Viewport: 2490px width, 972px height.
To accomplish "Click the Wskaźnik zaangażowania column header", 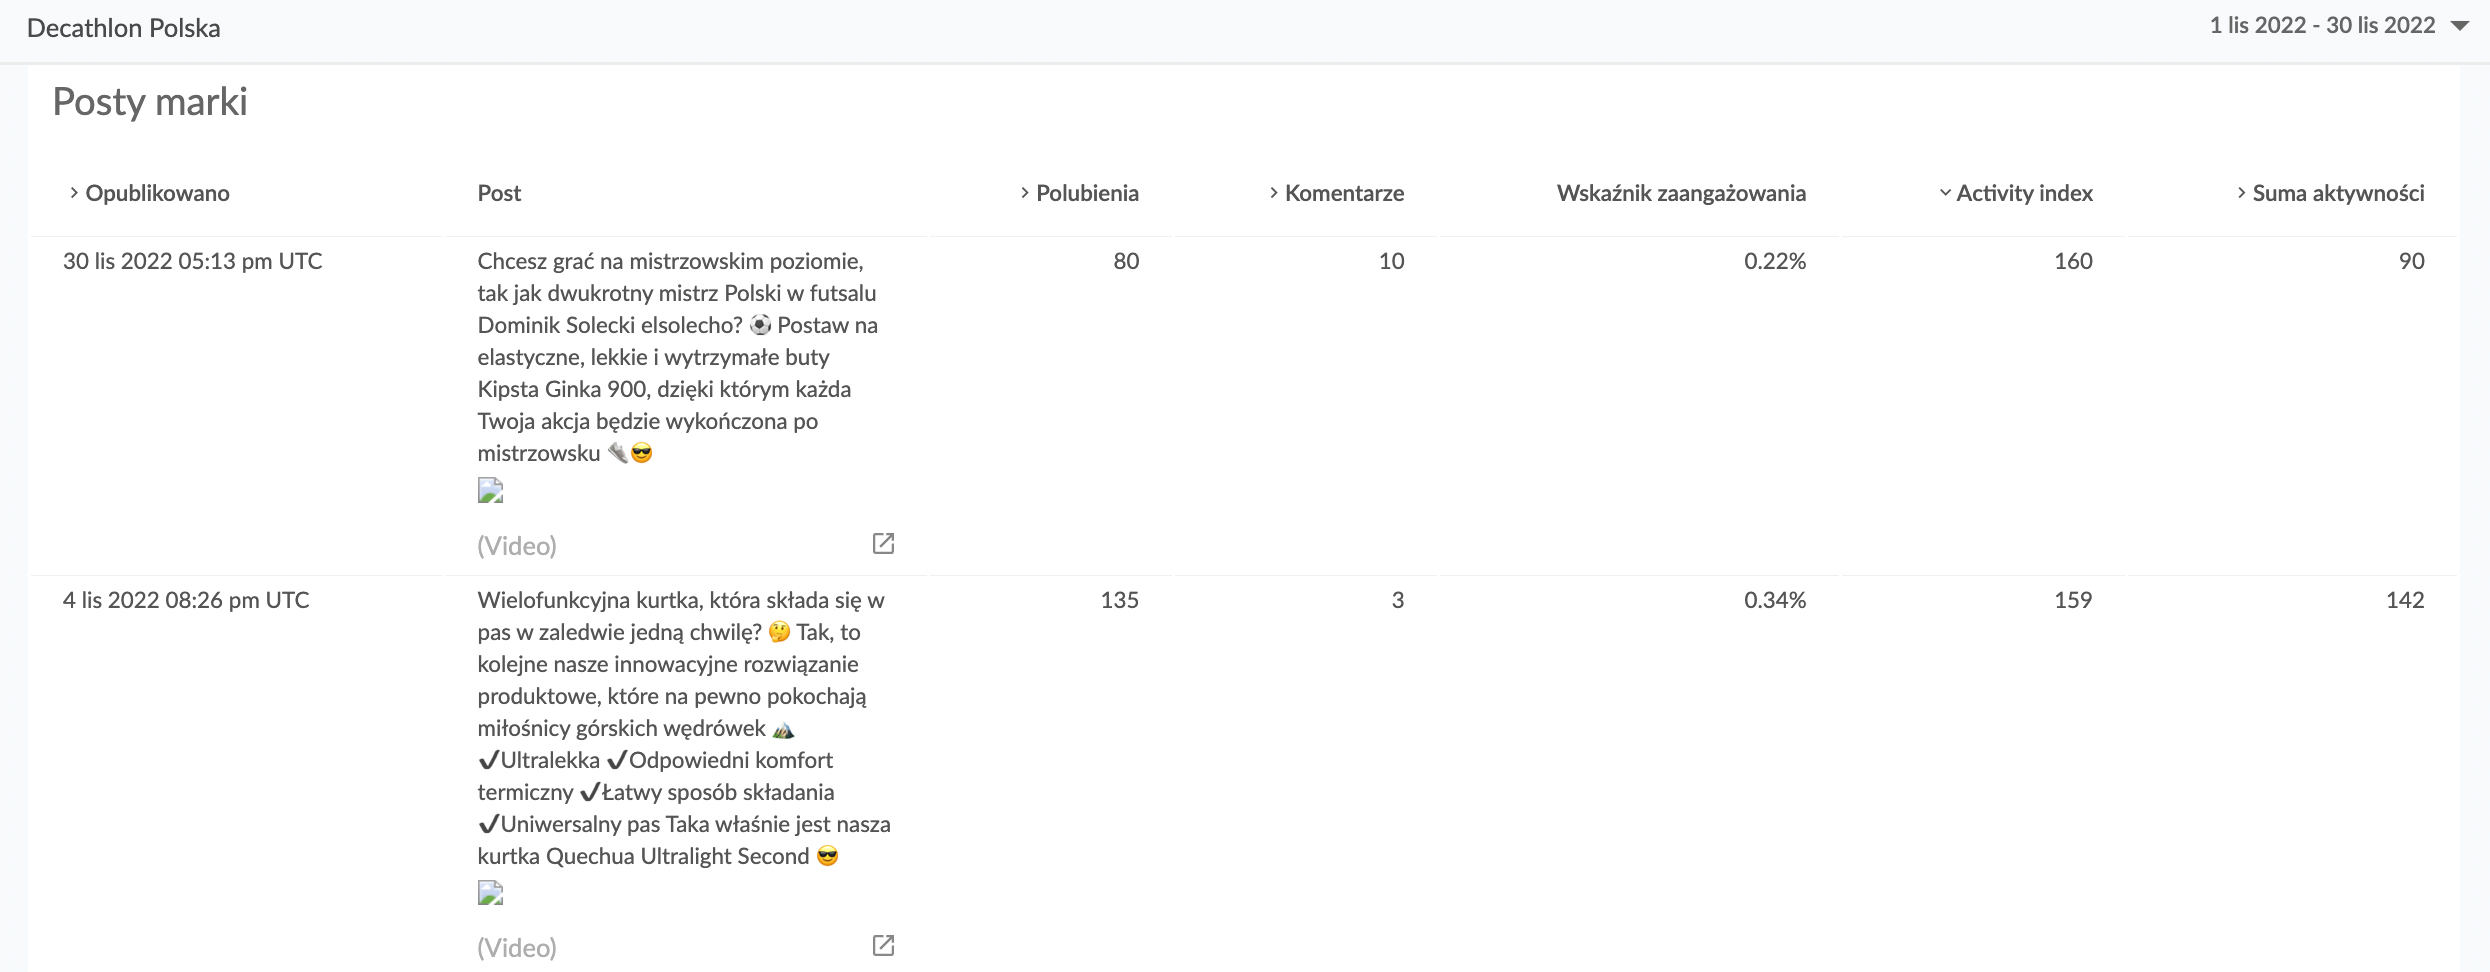I will tap(1680, 193).
